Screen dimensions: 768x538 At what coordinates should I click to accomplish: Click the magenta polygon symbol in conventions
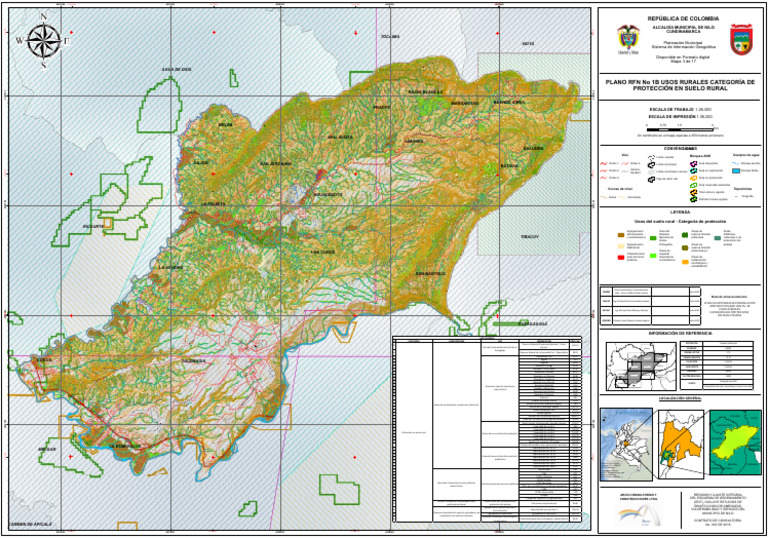[694, 164]
